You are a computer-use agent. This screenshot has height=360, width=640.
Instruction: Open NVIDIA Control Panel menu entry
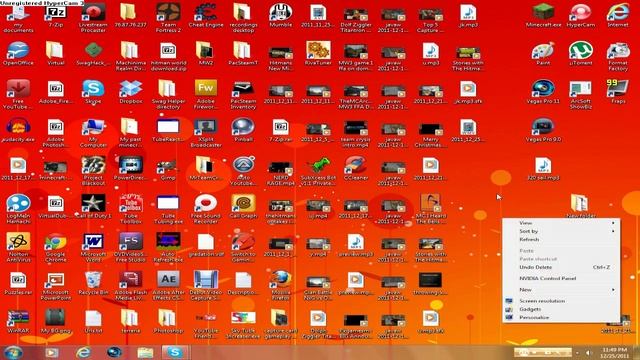[561, 278]
